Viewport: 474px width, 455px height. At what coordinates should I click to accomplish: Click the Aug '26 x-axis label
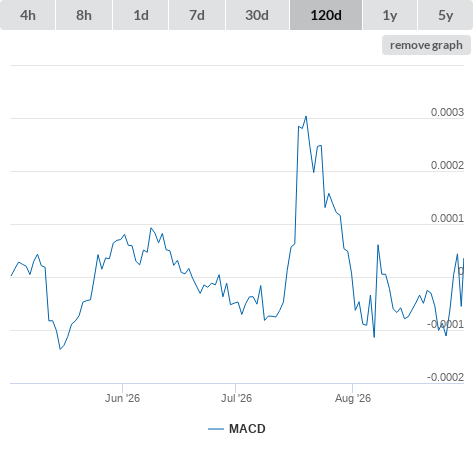pos(353,398)
